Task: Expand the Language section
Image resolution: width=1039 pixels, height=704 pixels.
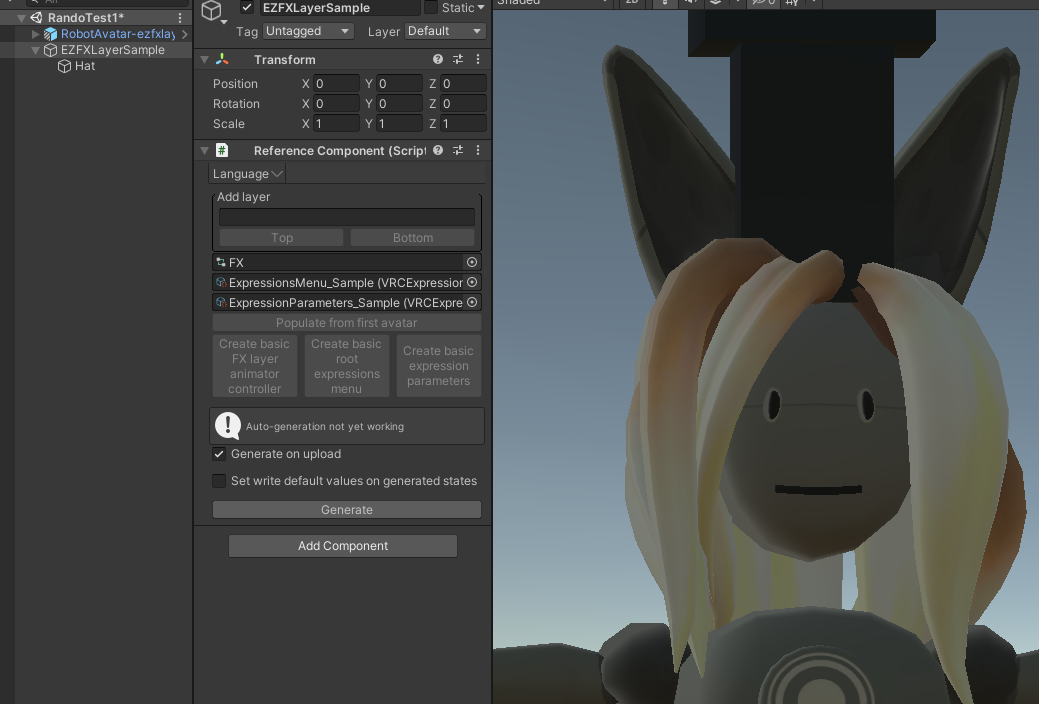Action: [247, 174]
